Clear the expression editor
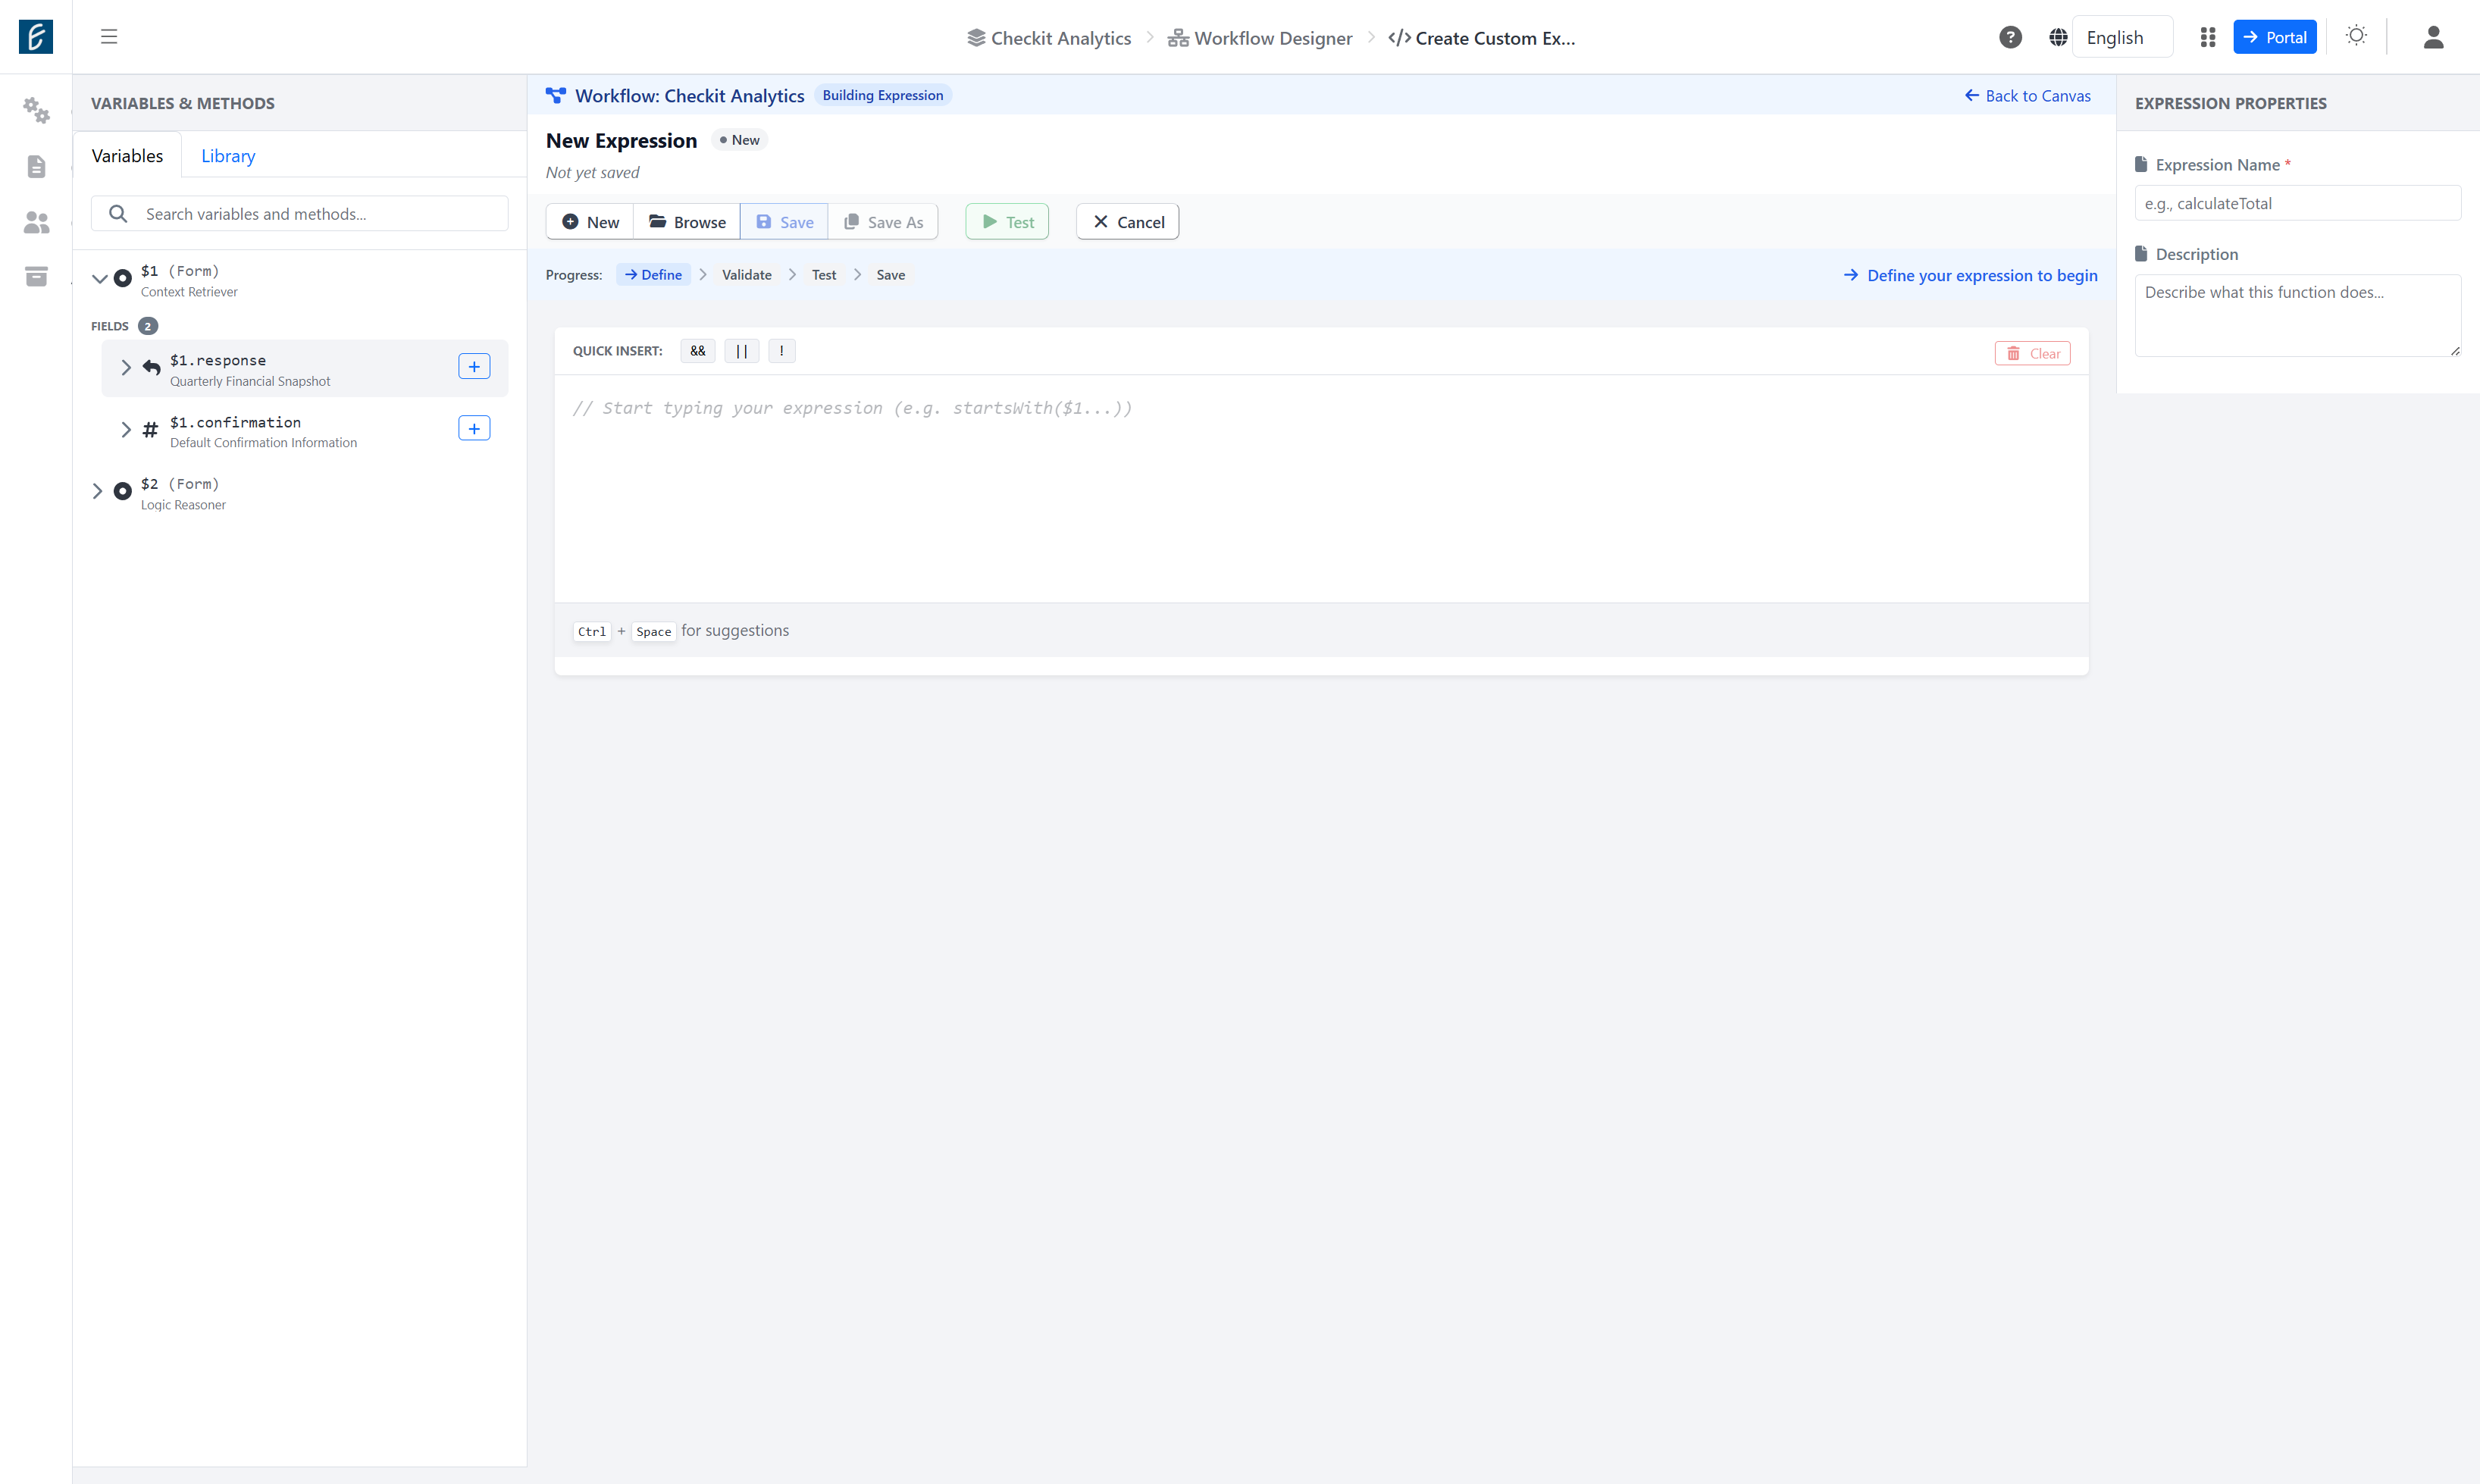2480x1484 pixels. (x=2032, y=354)
